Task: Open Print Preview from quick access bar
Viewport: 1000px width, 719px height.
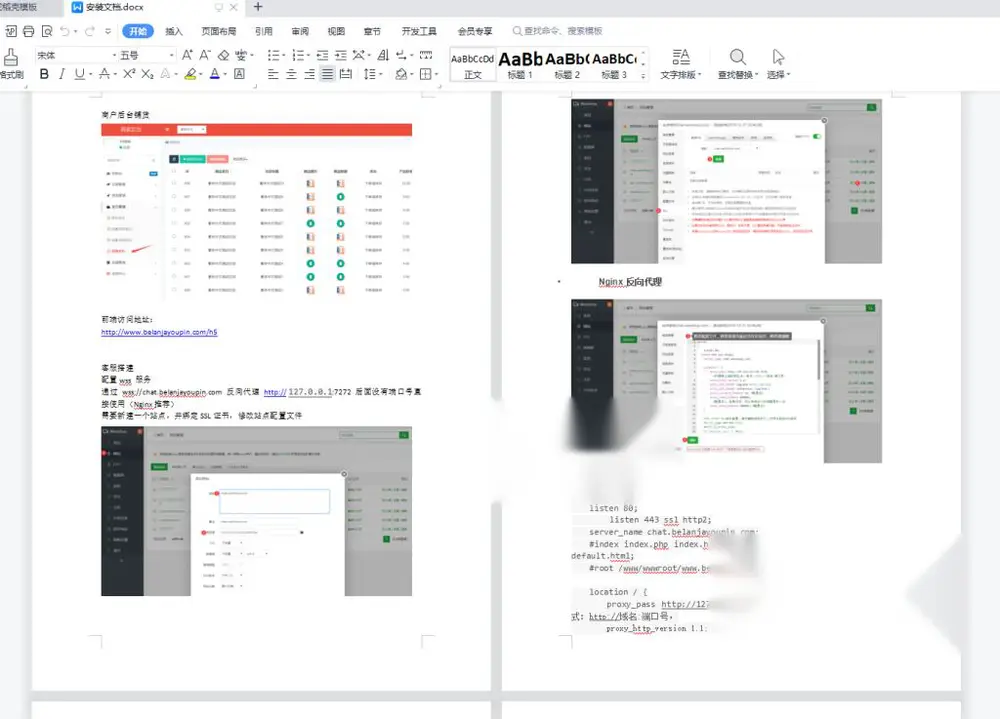Action: (47, 31)
